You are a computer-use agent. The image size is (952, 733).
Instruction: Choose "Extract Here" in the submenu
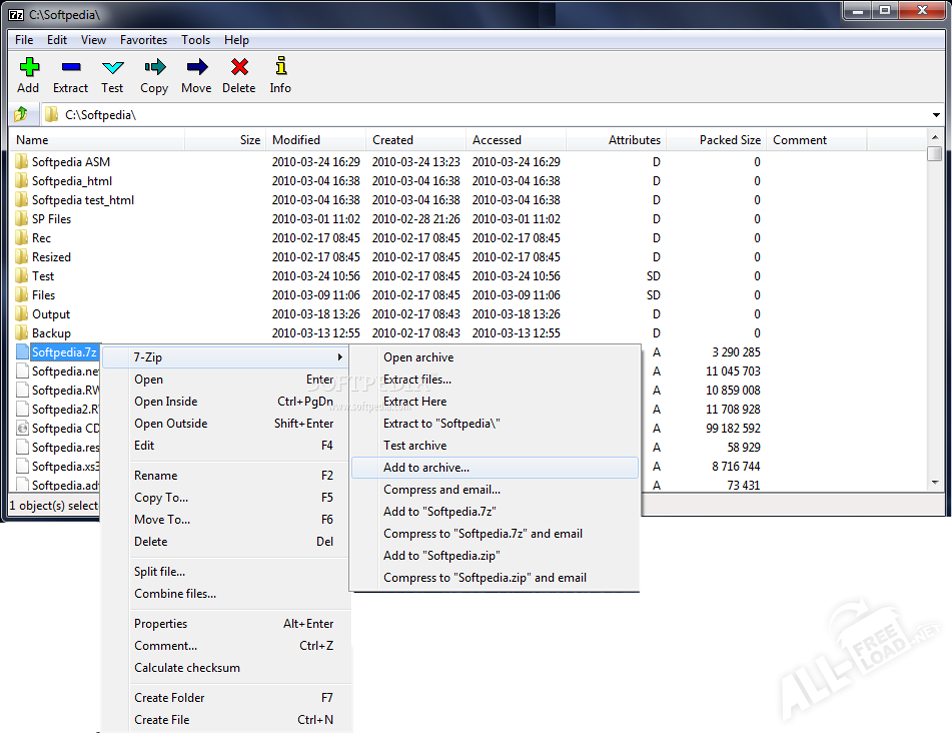pos(415,401)
